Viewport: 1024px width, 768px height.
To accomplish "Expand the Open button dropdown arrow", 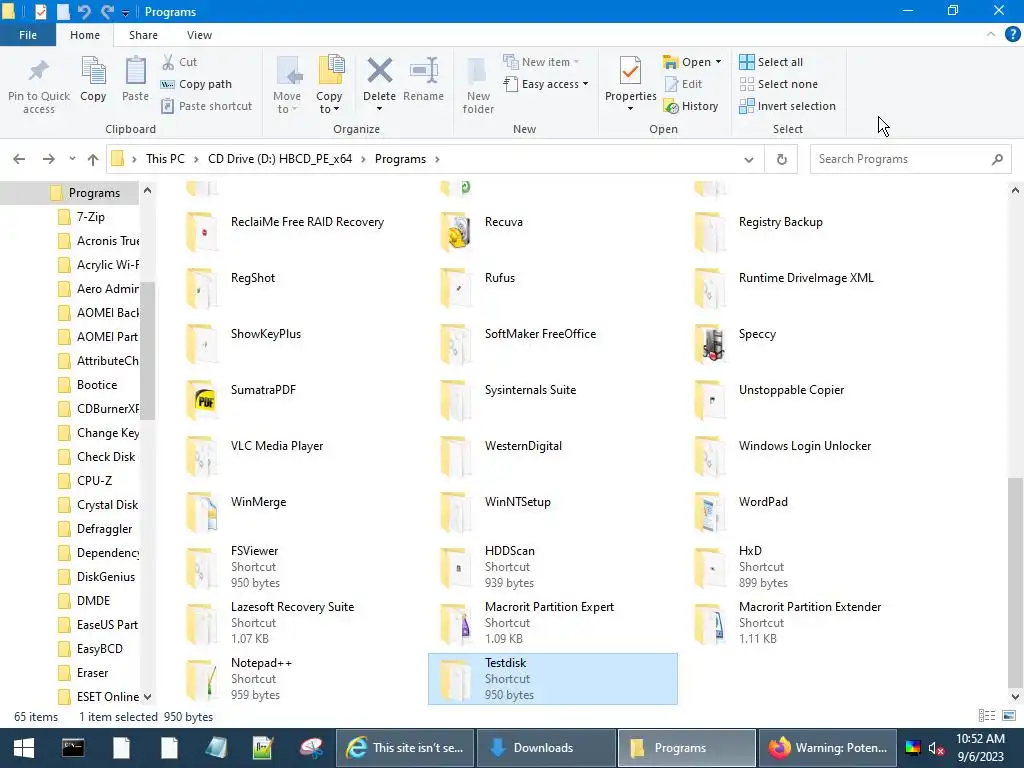I will click(x=718, y=62).
